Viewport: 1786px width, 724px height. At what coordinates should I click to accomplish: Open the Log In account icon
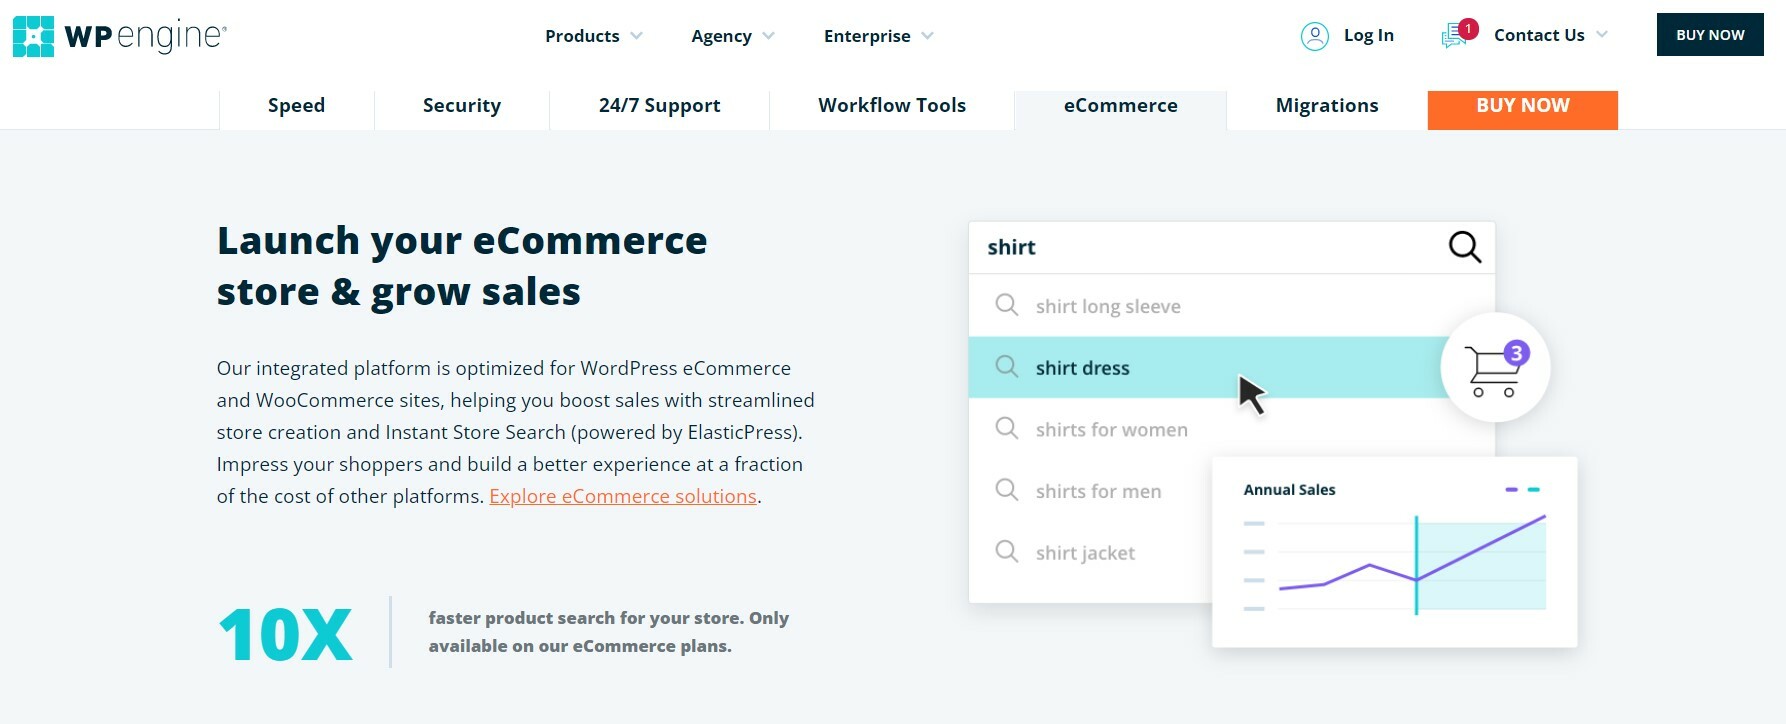[x=1315, y=35]
